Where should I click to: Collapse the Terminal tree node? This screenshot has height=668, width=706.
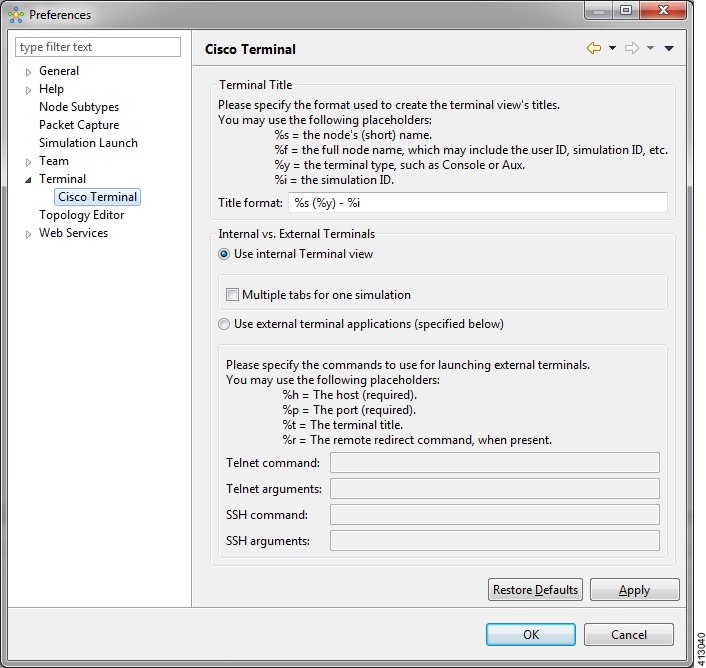28,180
